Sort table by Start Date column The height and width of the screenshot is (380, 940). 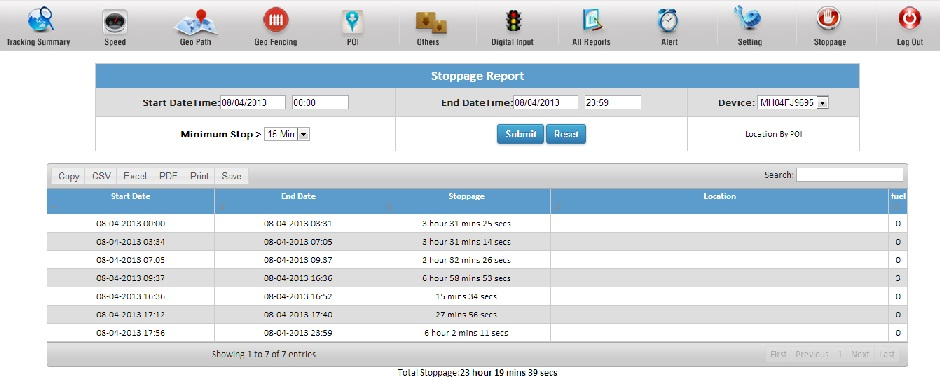click(x=131, y=201)
